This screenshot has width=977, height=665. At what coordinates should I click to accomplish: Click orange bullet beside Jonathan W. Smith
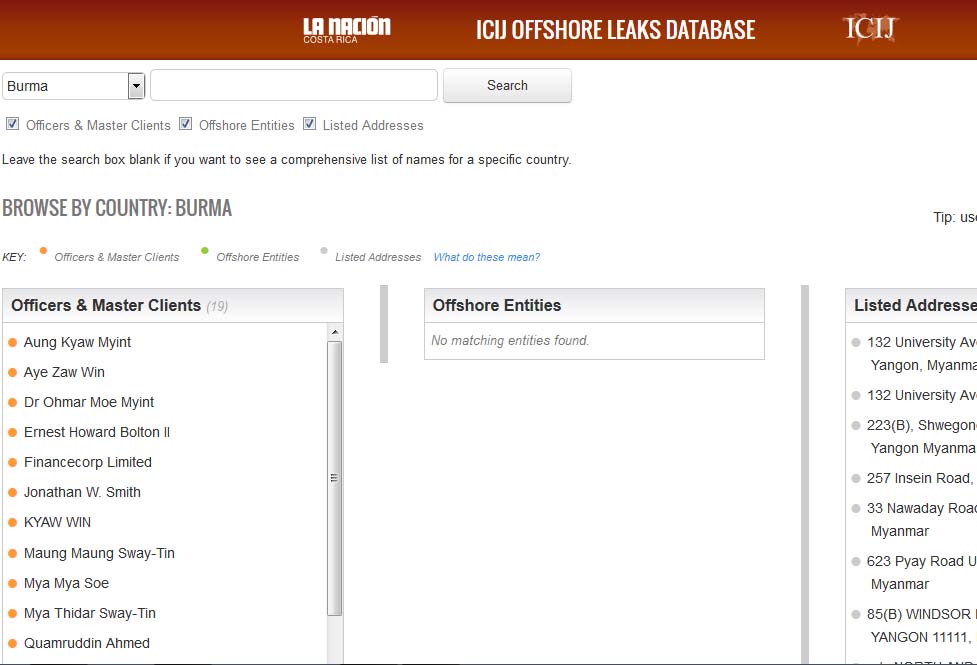coord(12,492)
